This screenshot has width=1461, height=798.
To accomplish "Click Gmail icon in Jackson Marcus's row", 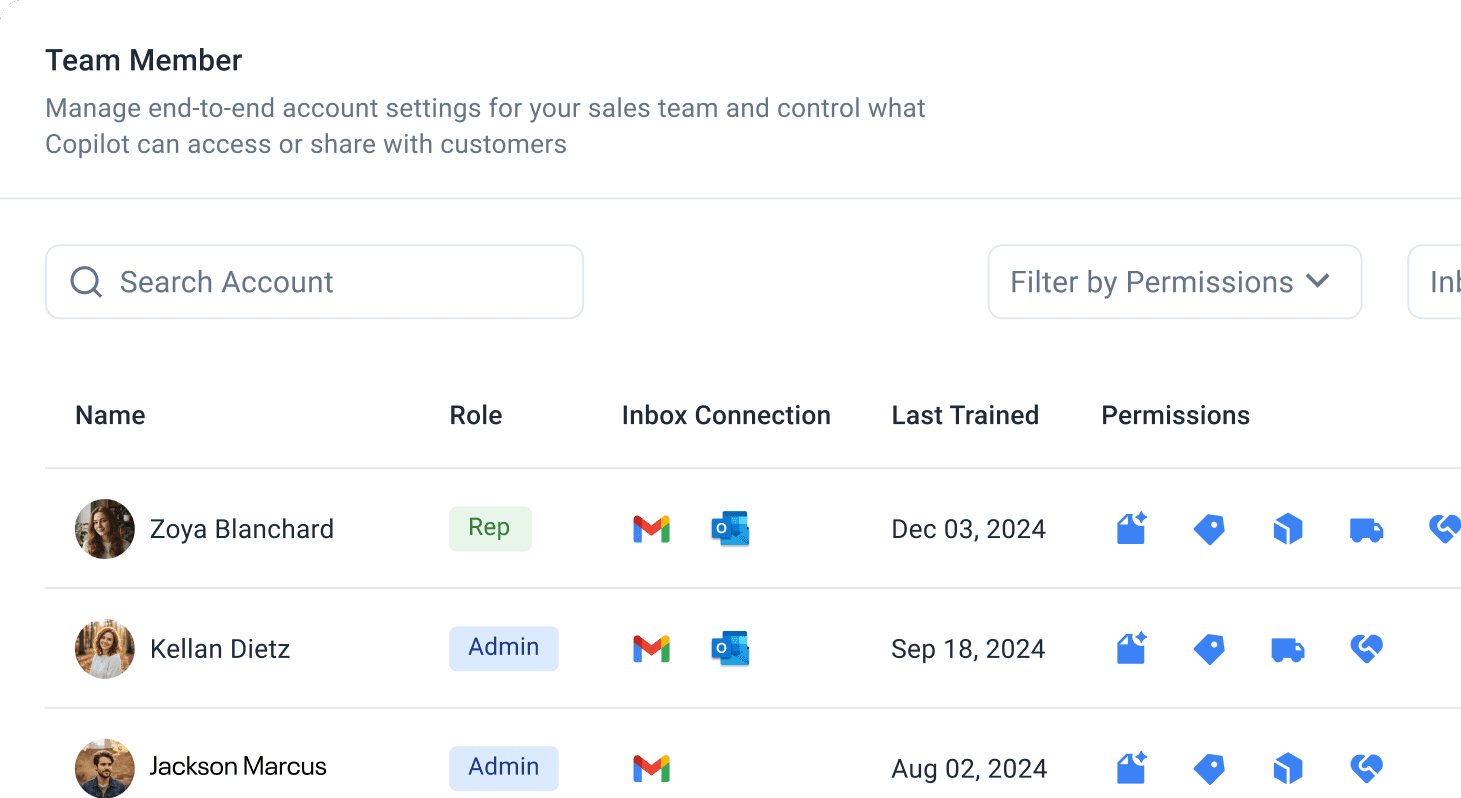I will click(x=651, y=768).
